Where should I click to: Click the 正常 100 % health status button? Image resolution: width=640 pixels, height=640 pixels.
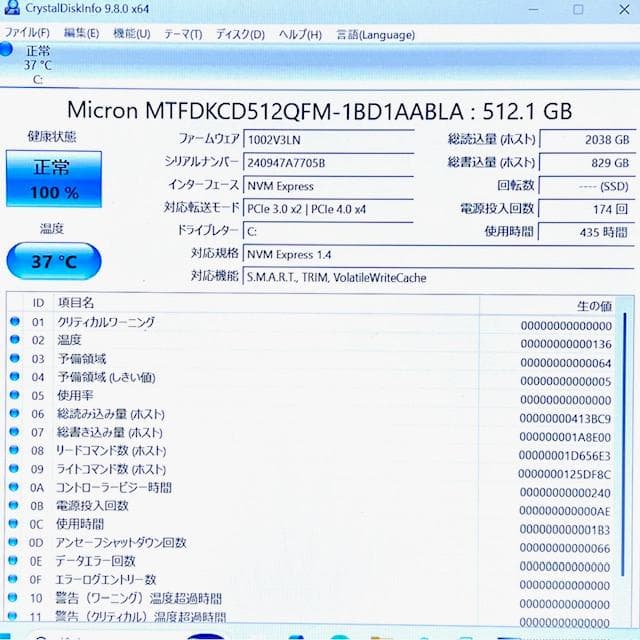pos(54,179)
